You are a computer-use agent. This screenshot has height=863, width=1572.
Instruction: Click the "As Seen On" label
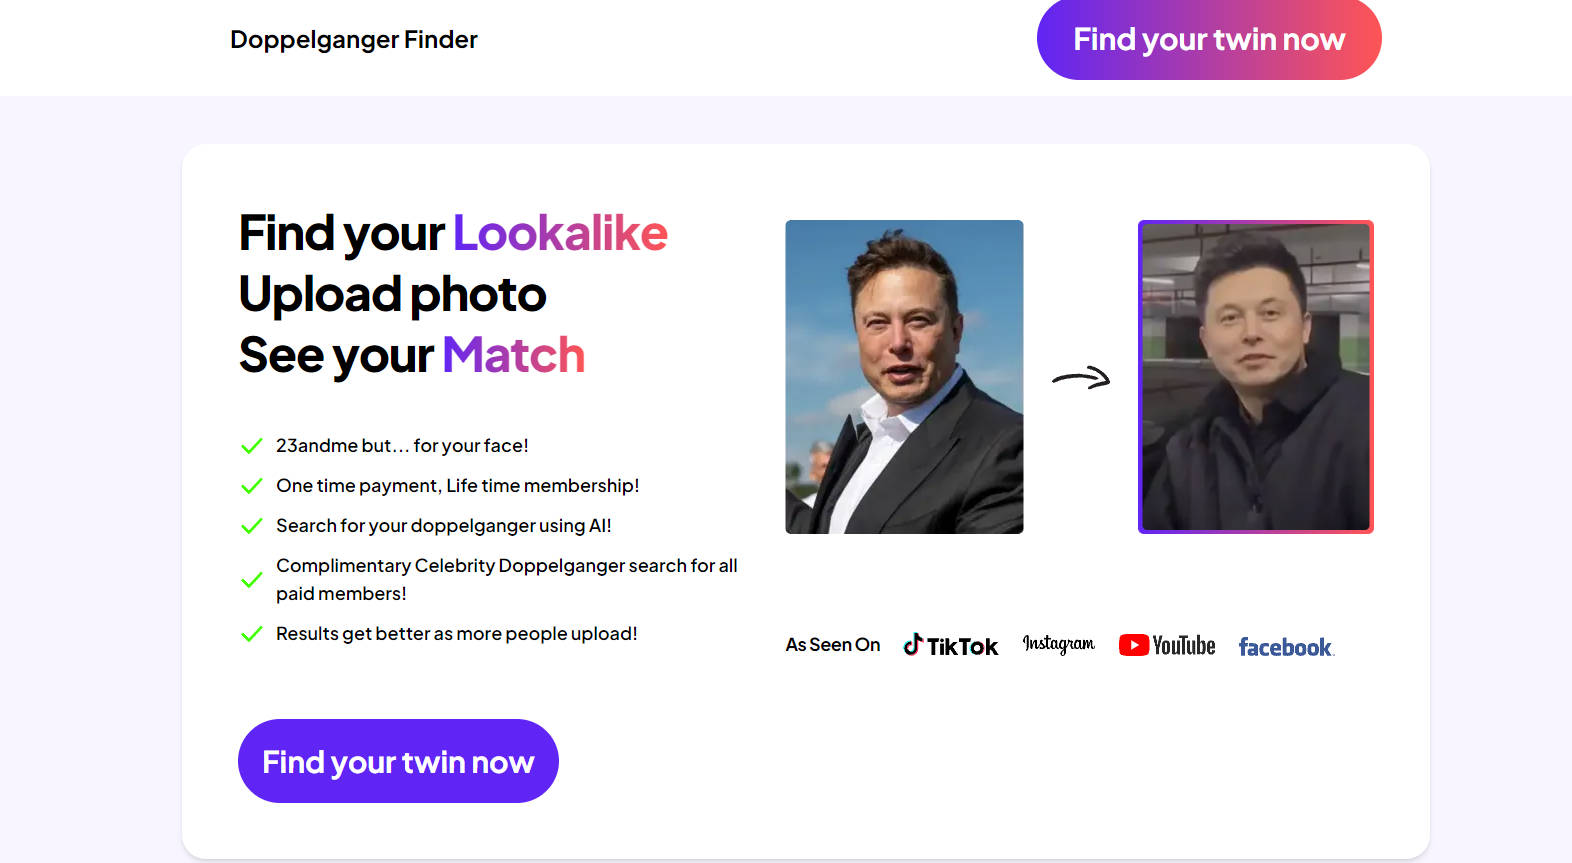tap(832, 645)
